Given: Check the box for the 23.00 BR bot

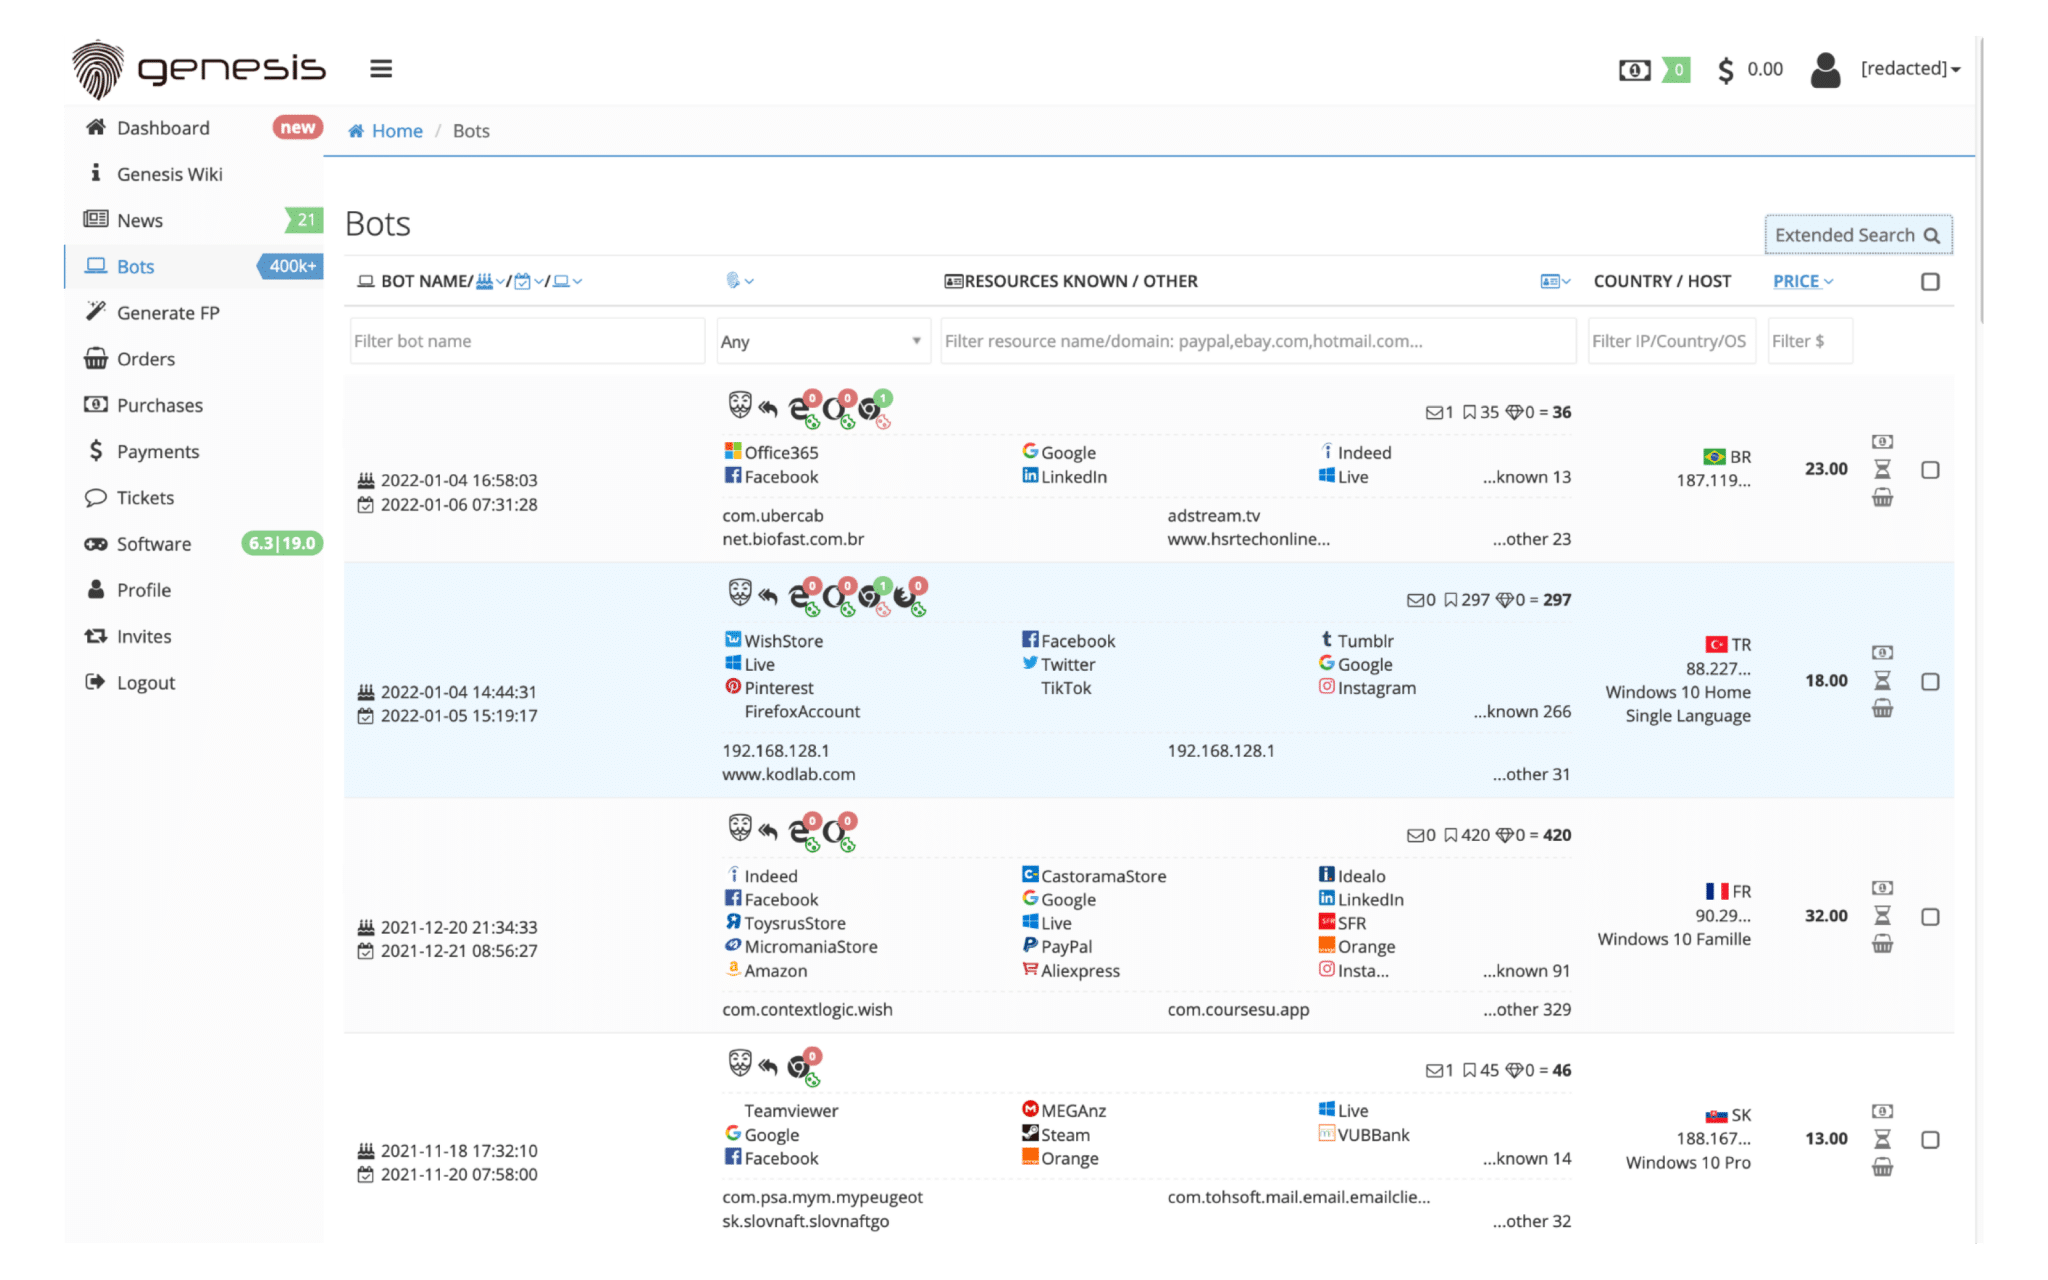Looking at the screenshot, I should pyautogui.click(x=1930, y=470).
